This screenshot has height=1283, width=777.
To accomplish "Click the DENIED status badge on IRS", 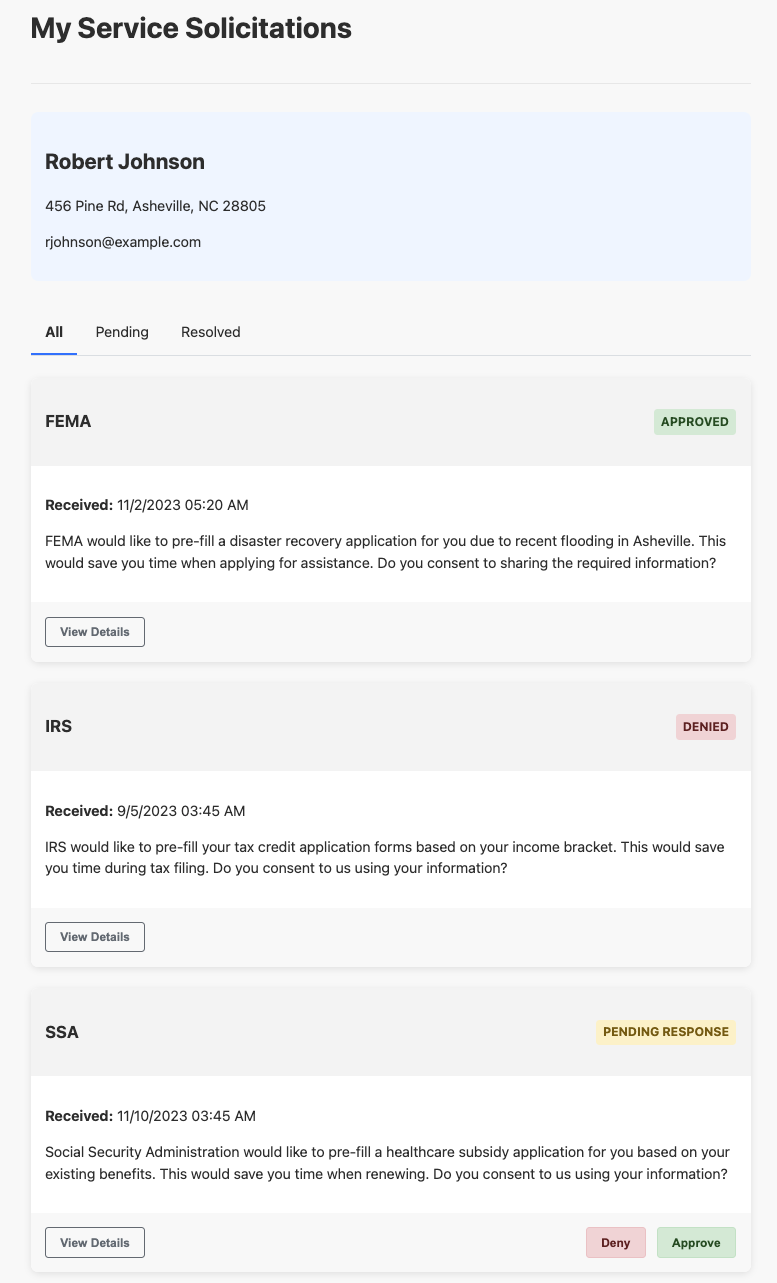I will 706,727.
